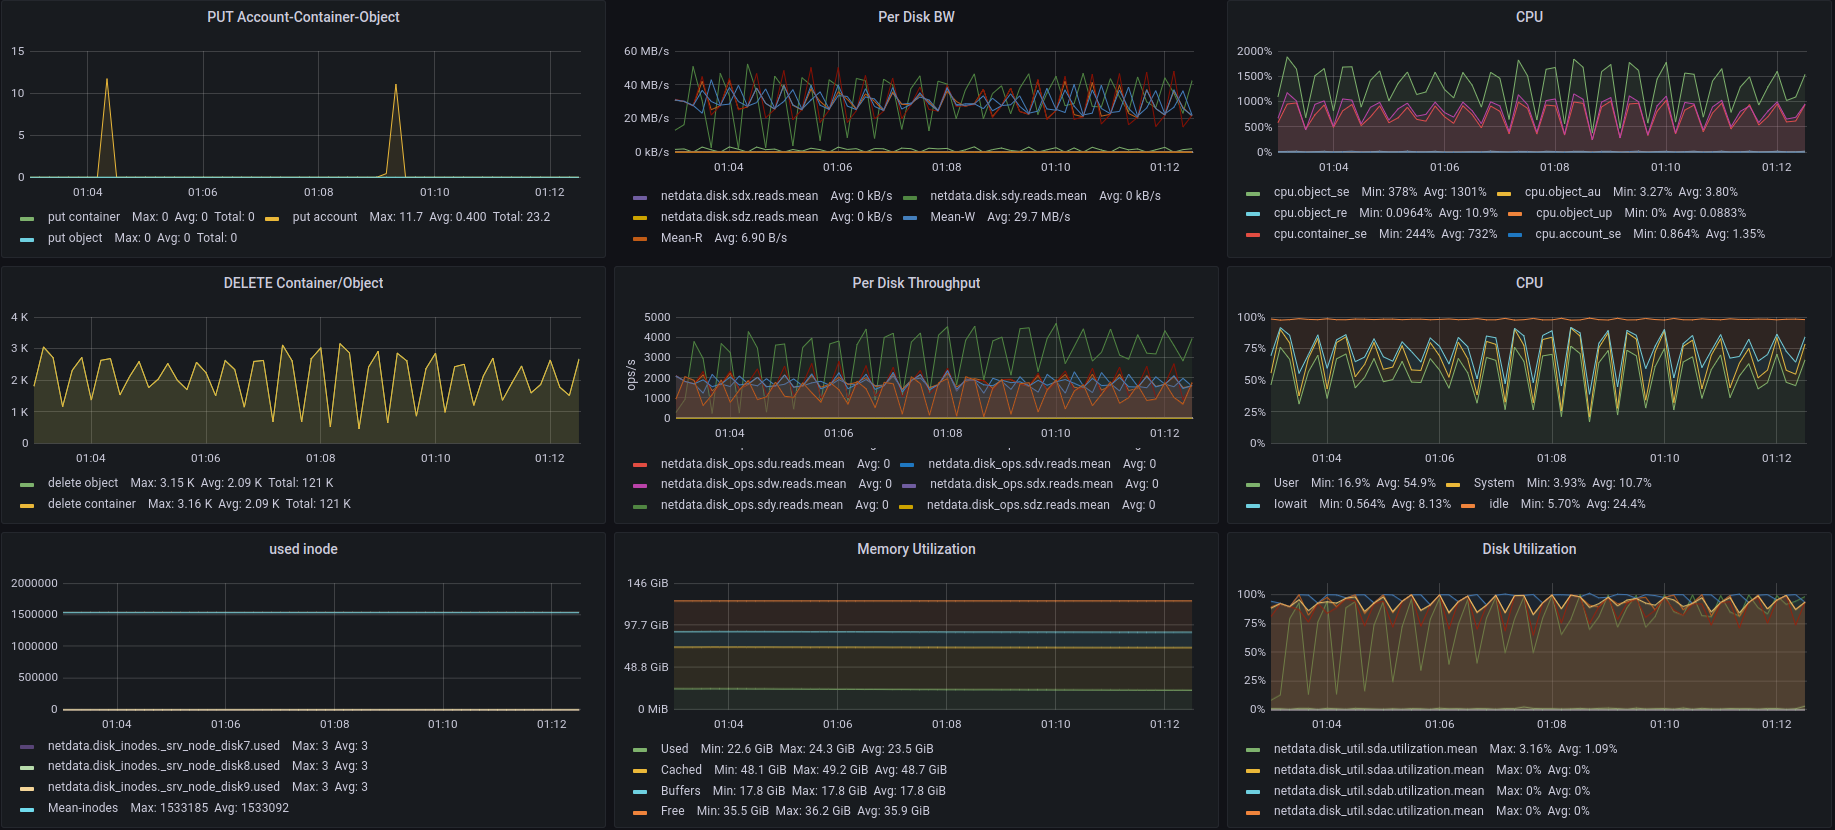
Task: Click the delete container legend color icon
Action: (x=27, y=505)
